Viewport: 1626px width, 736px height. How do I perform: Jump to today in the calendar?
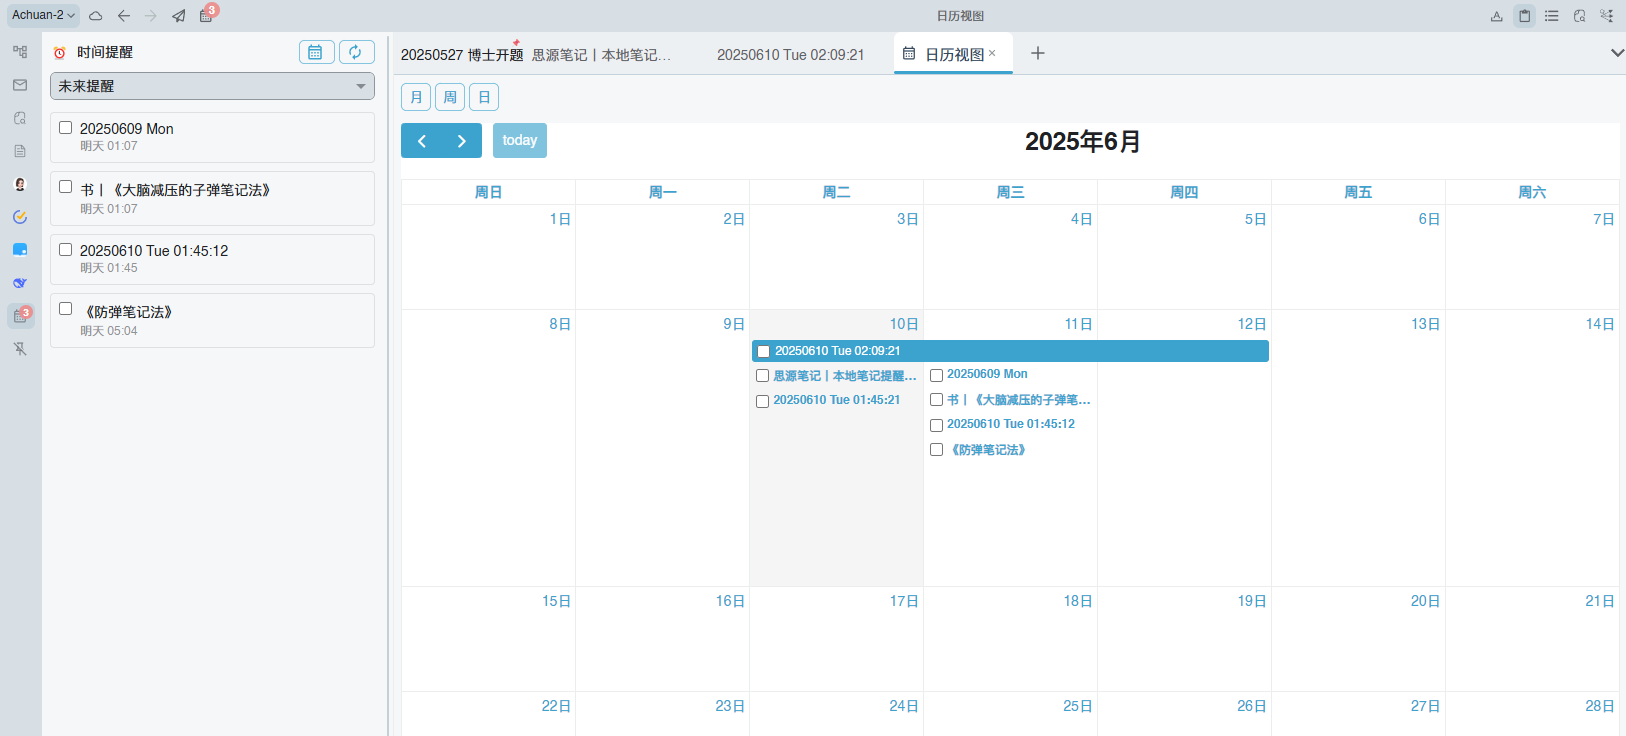[x=520, y=141]
